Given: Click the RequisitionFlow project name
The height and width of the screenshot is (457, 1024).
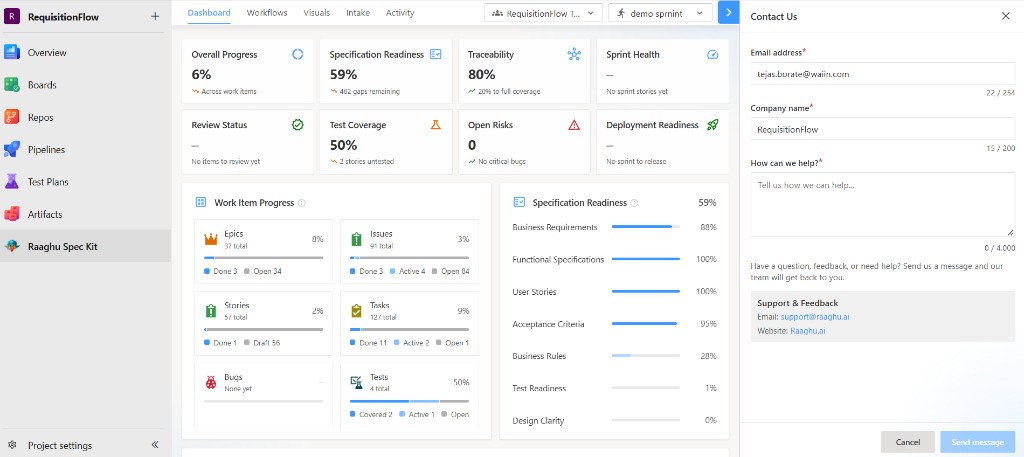Looking at the screenshot, I should [x=63, y=17].
